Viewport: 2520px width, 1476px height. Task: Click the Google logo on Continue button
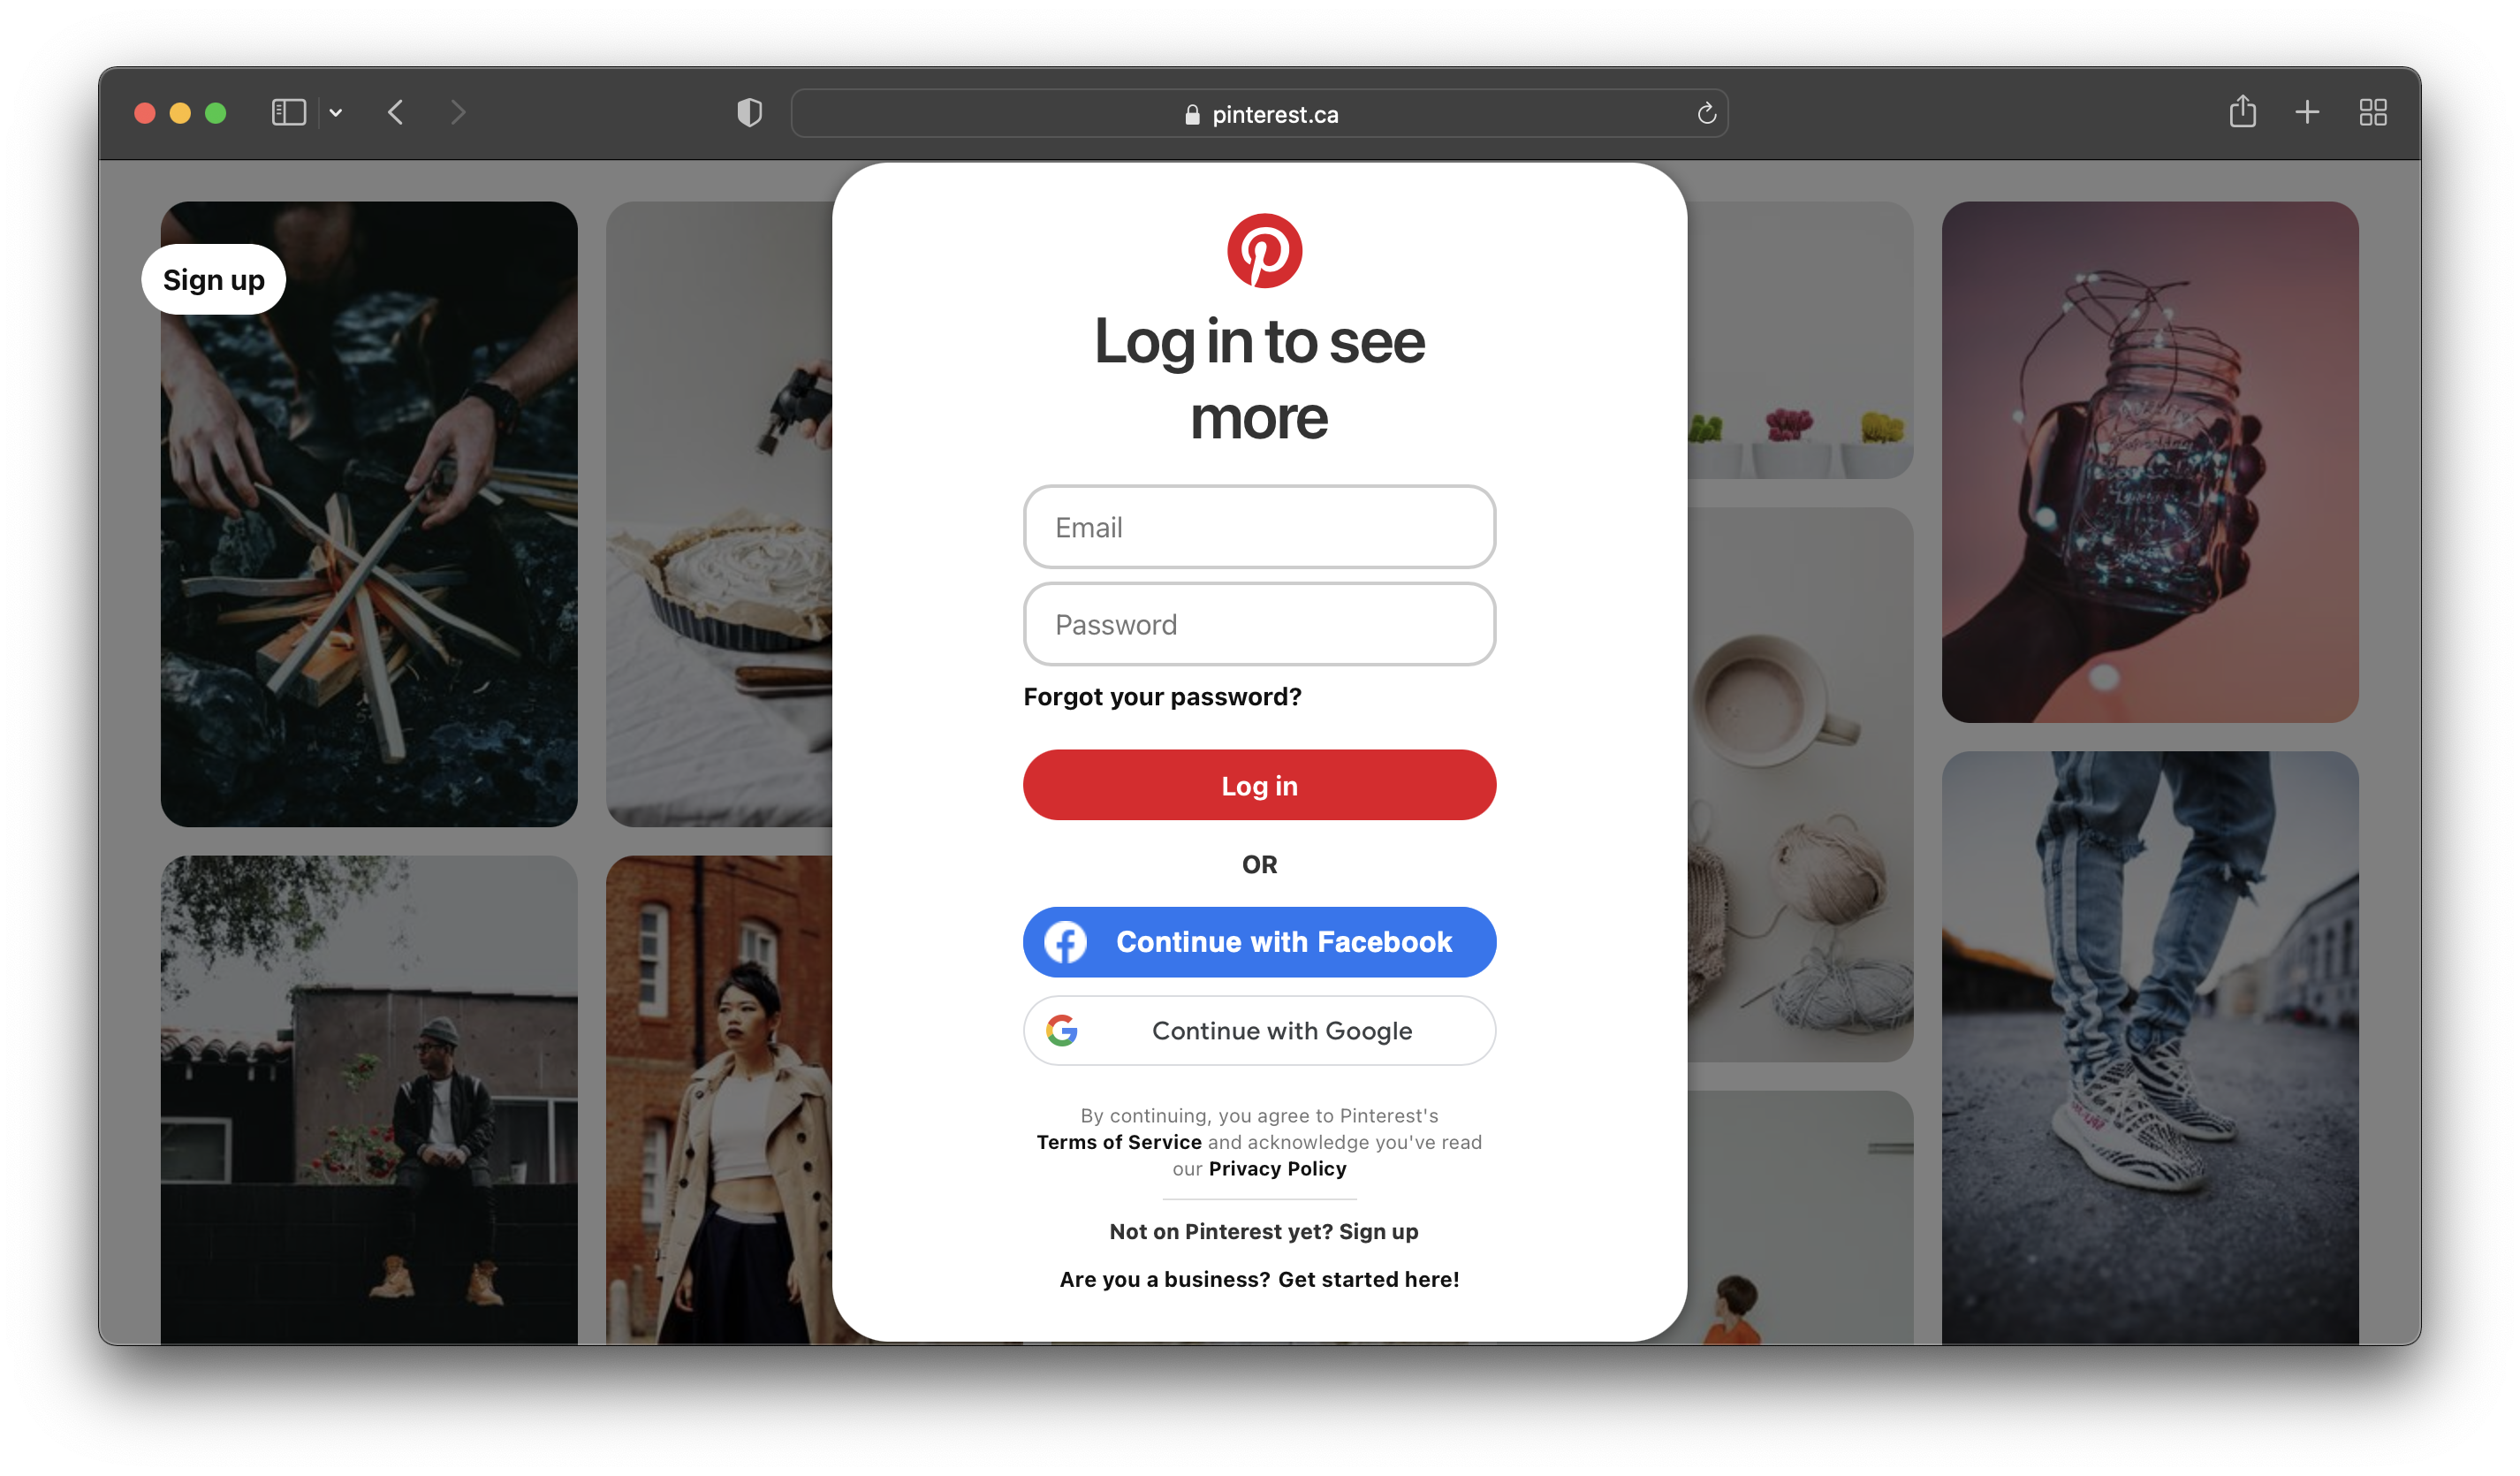(x=1060, y=1031)
